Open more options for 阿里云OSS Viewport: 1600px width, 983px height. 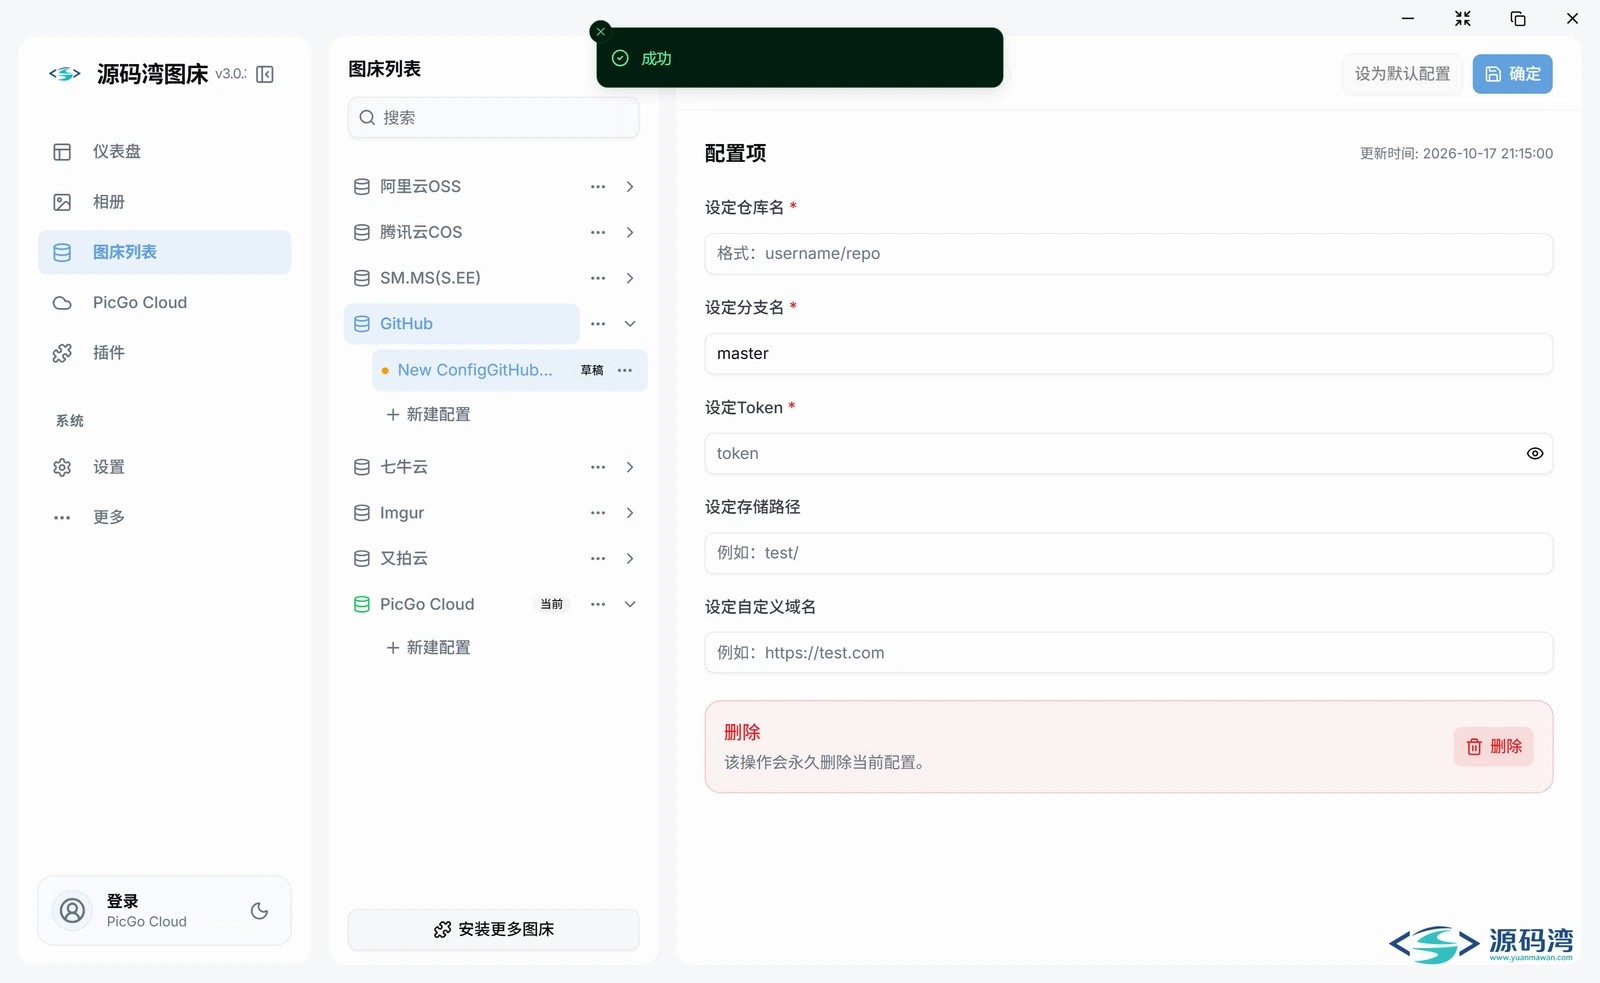598,187
